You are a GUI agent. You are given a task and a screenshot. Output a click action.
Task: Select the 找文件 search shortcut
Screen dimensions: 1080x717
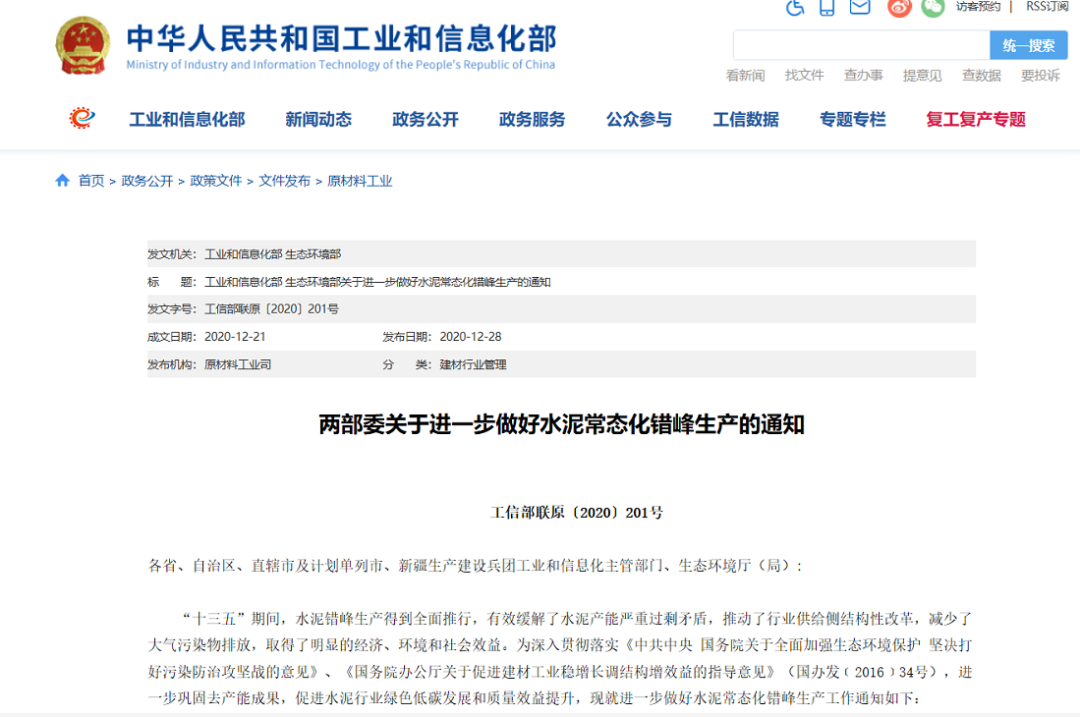click(804, 75)
